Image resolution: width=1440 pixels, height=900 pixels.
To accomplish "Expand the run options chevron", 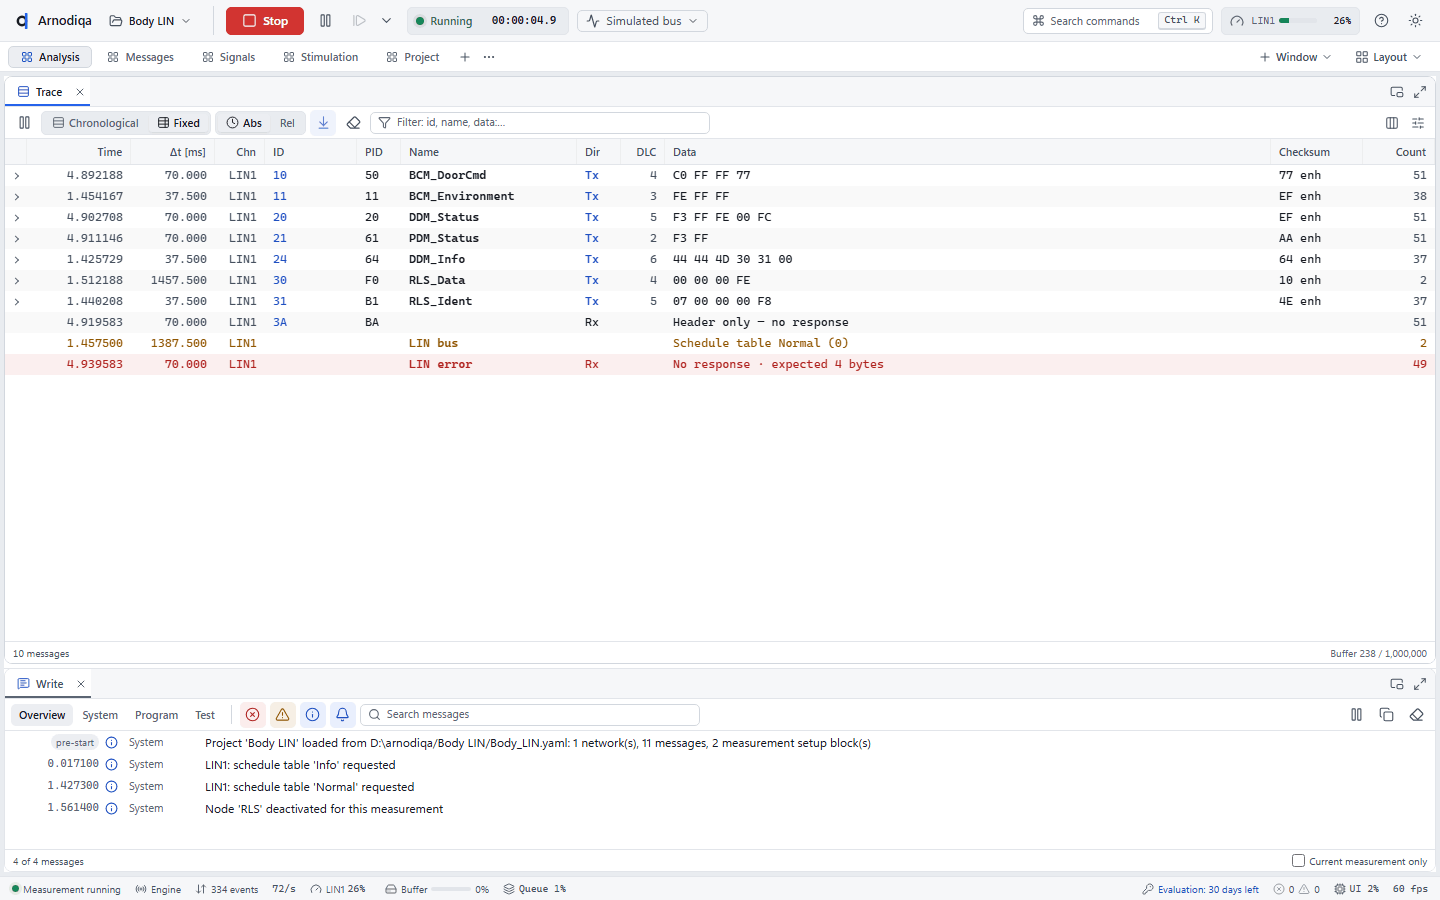I will [x=386, y=21].
